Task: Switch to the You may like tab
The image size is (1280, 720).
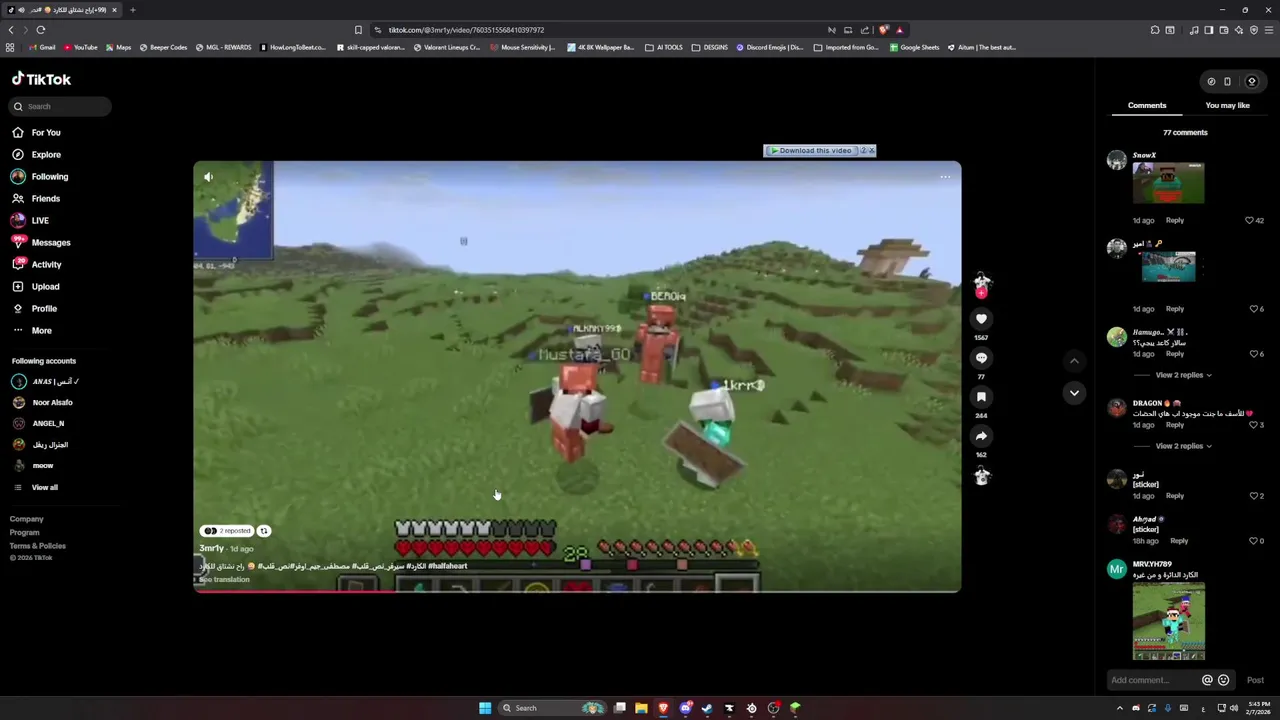Action: click(1228, 105)
